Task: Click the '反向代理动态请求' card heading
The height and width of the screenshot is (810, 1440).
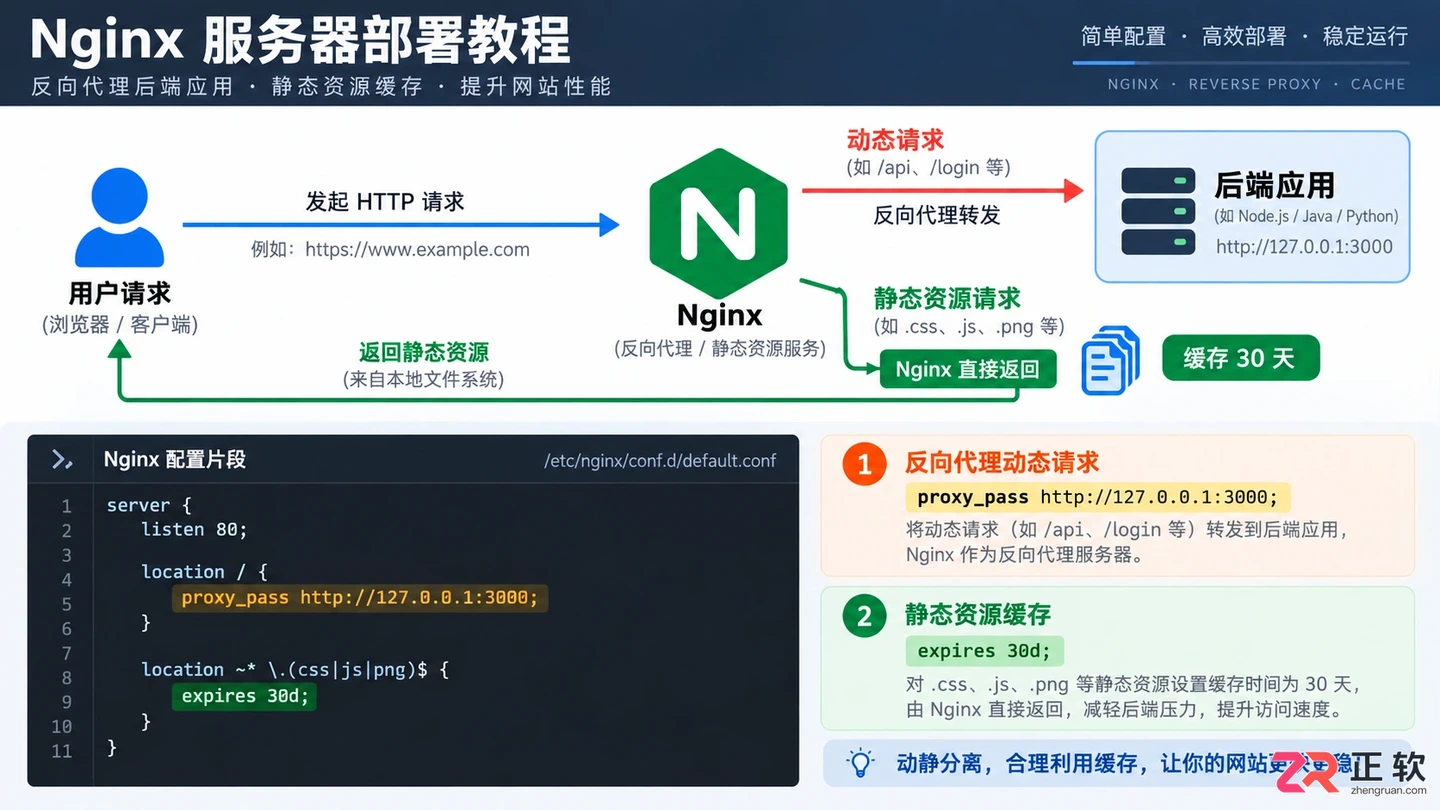Action: (1002, 463)
